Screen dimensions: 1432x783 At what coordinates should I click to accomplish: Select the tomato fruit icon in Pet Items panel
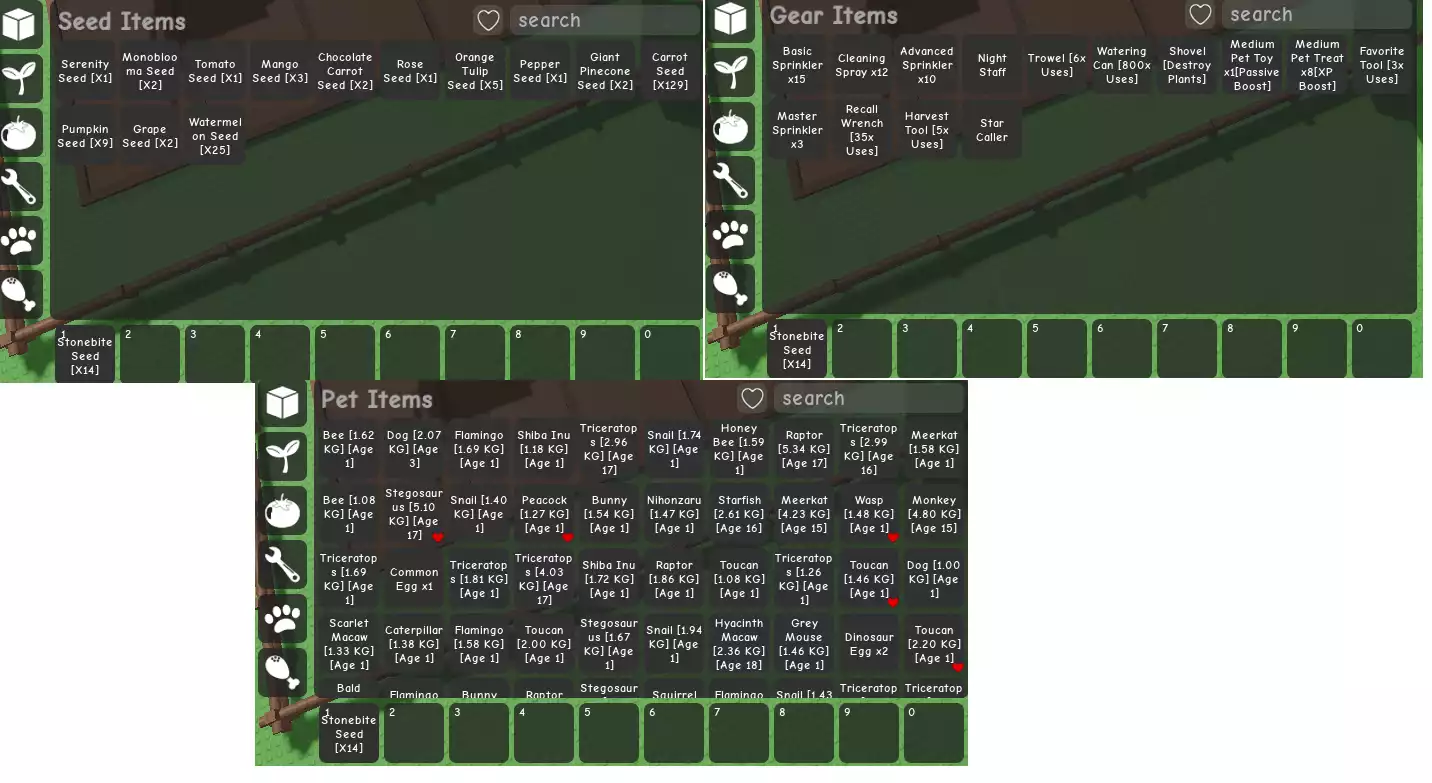[283, 511]
